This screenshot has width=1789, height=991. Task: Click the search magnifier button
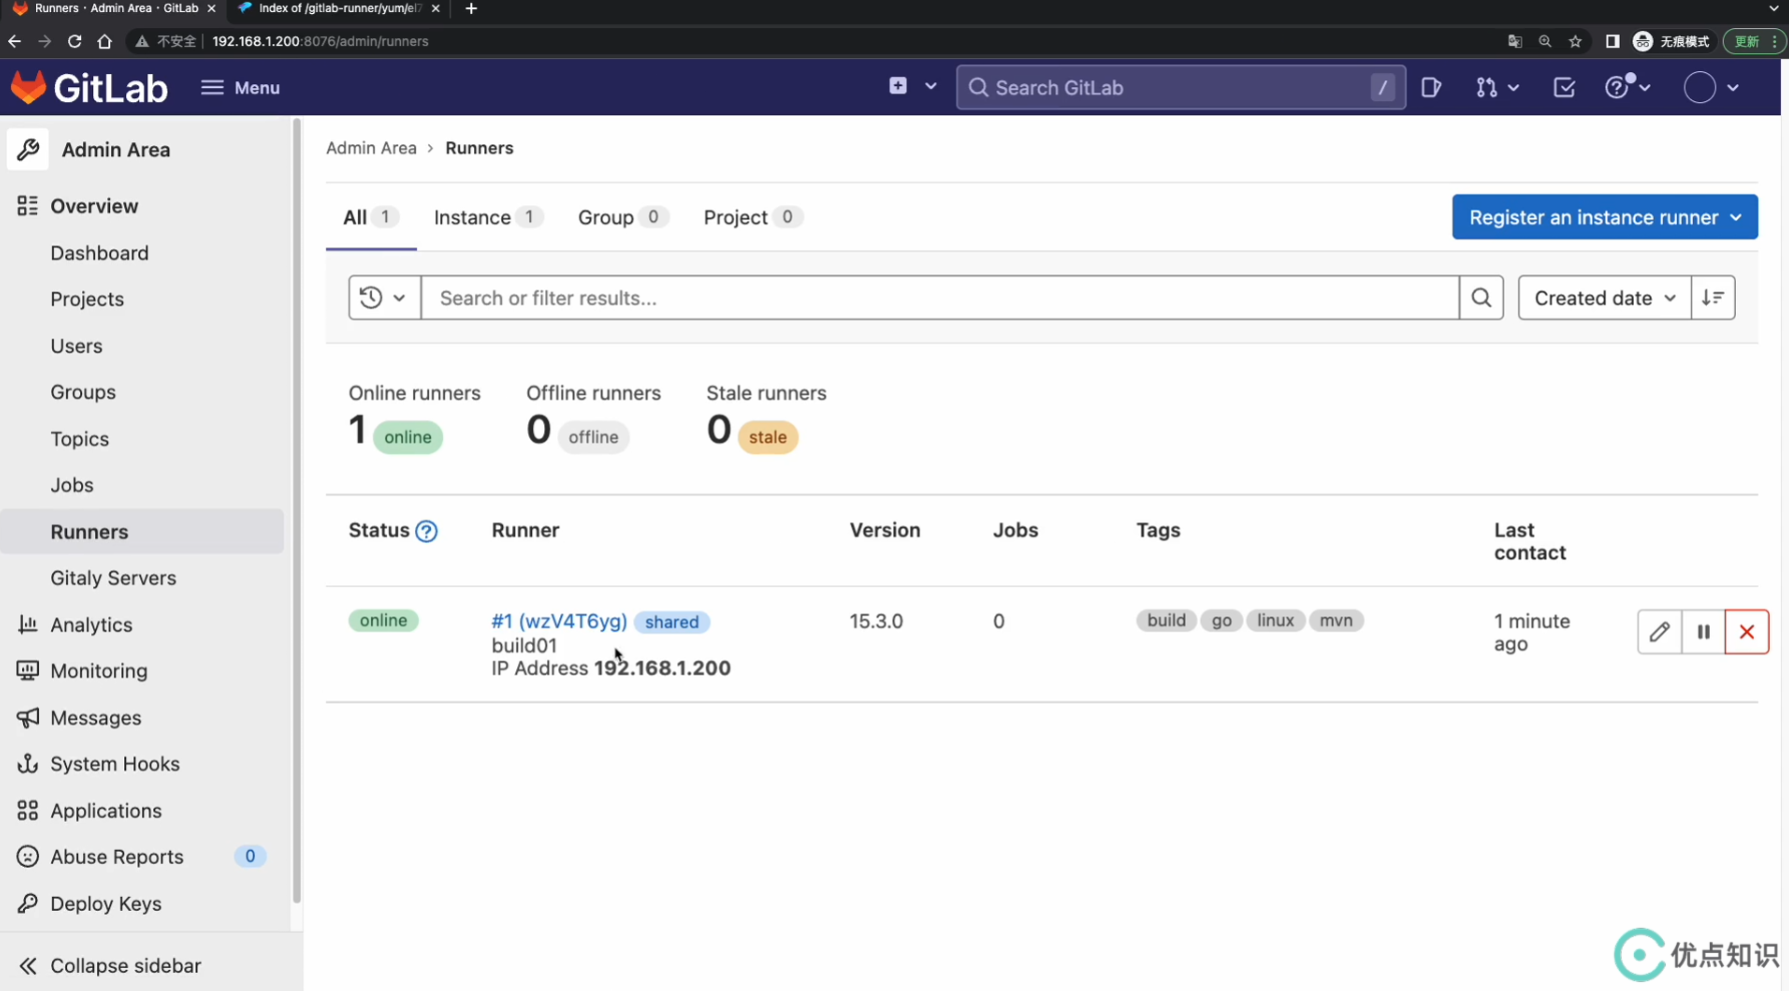click(x=1481, y=298)
